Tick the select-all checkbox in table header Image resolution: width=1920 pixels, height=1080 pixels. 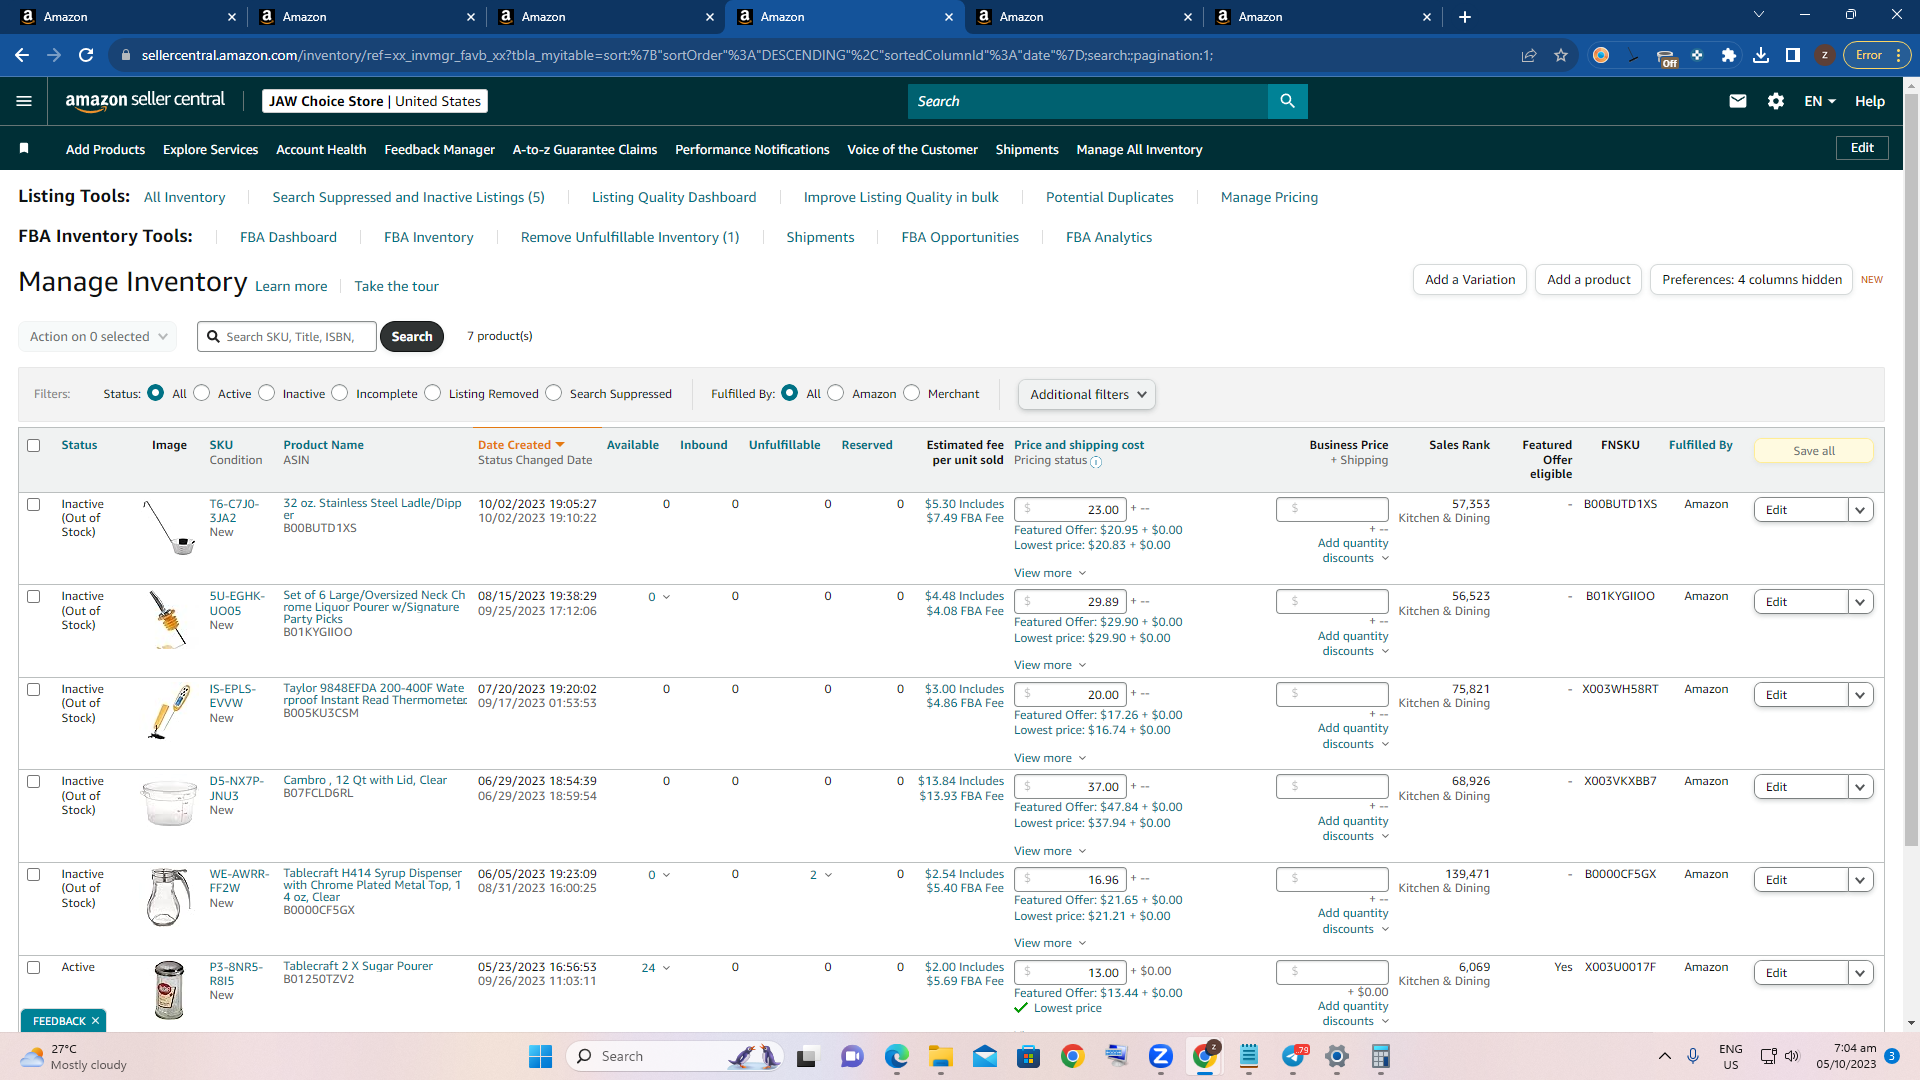click(34, 445)
